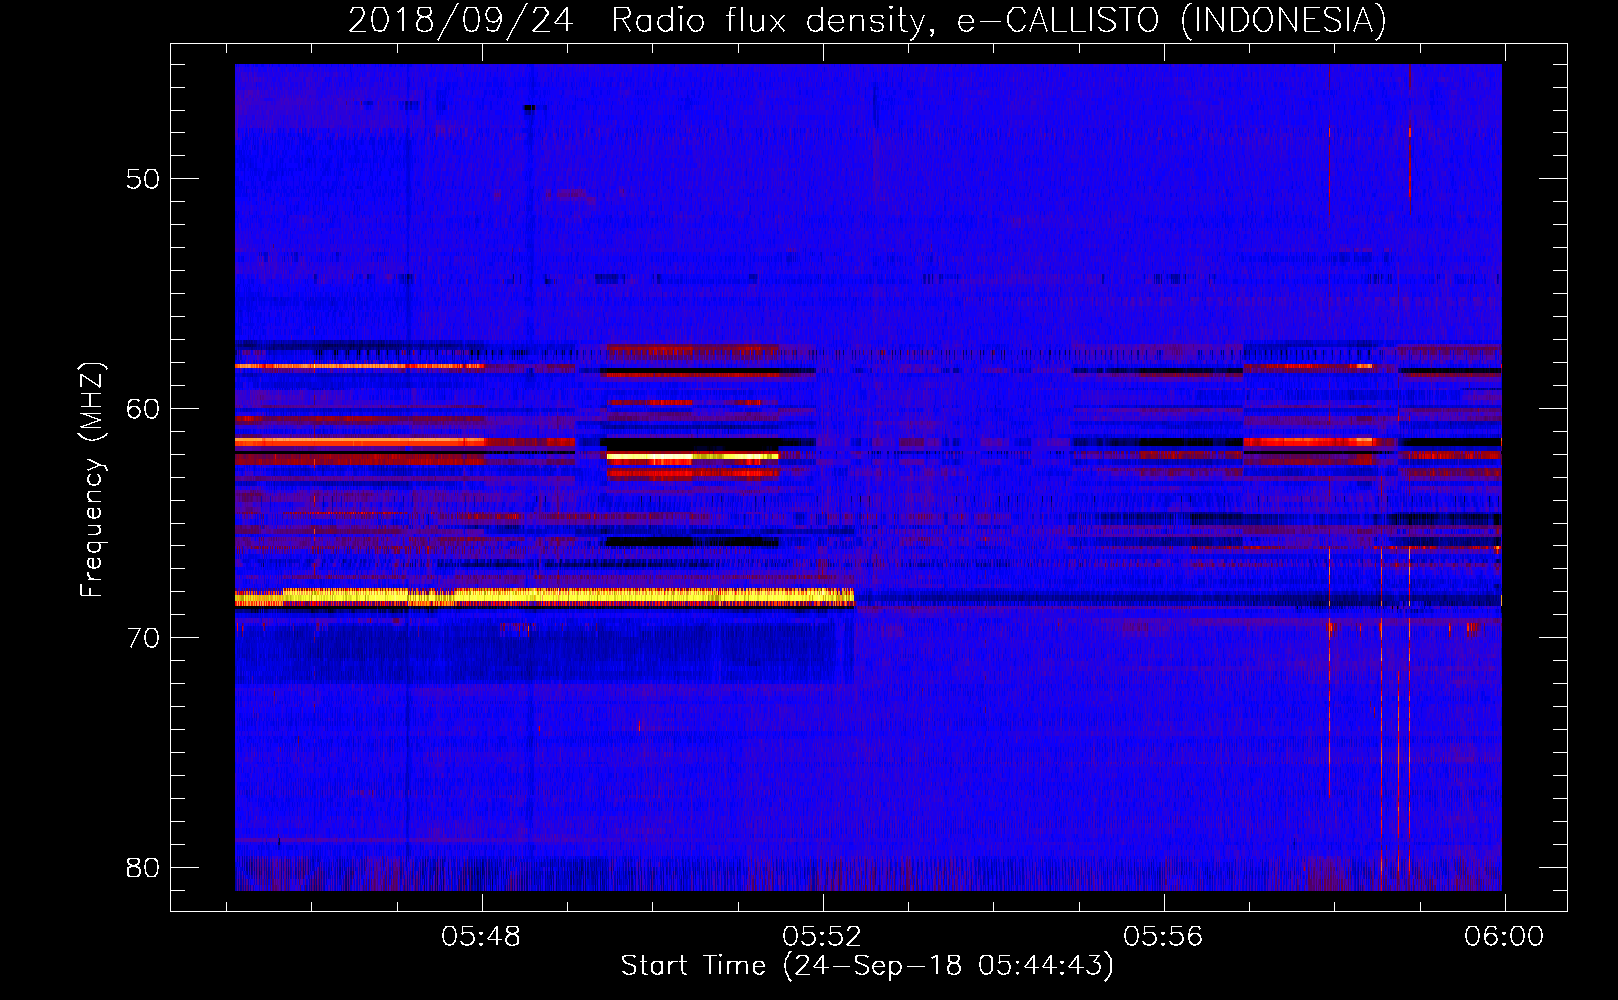1618x1000 pixels.
Task: Click the yellow-green burst near 62 MHz around 05:50
Action: [693, 457]
